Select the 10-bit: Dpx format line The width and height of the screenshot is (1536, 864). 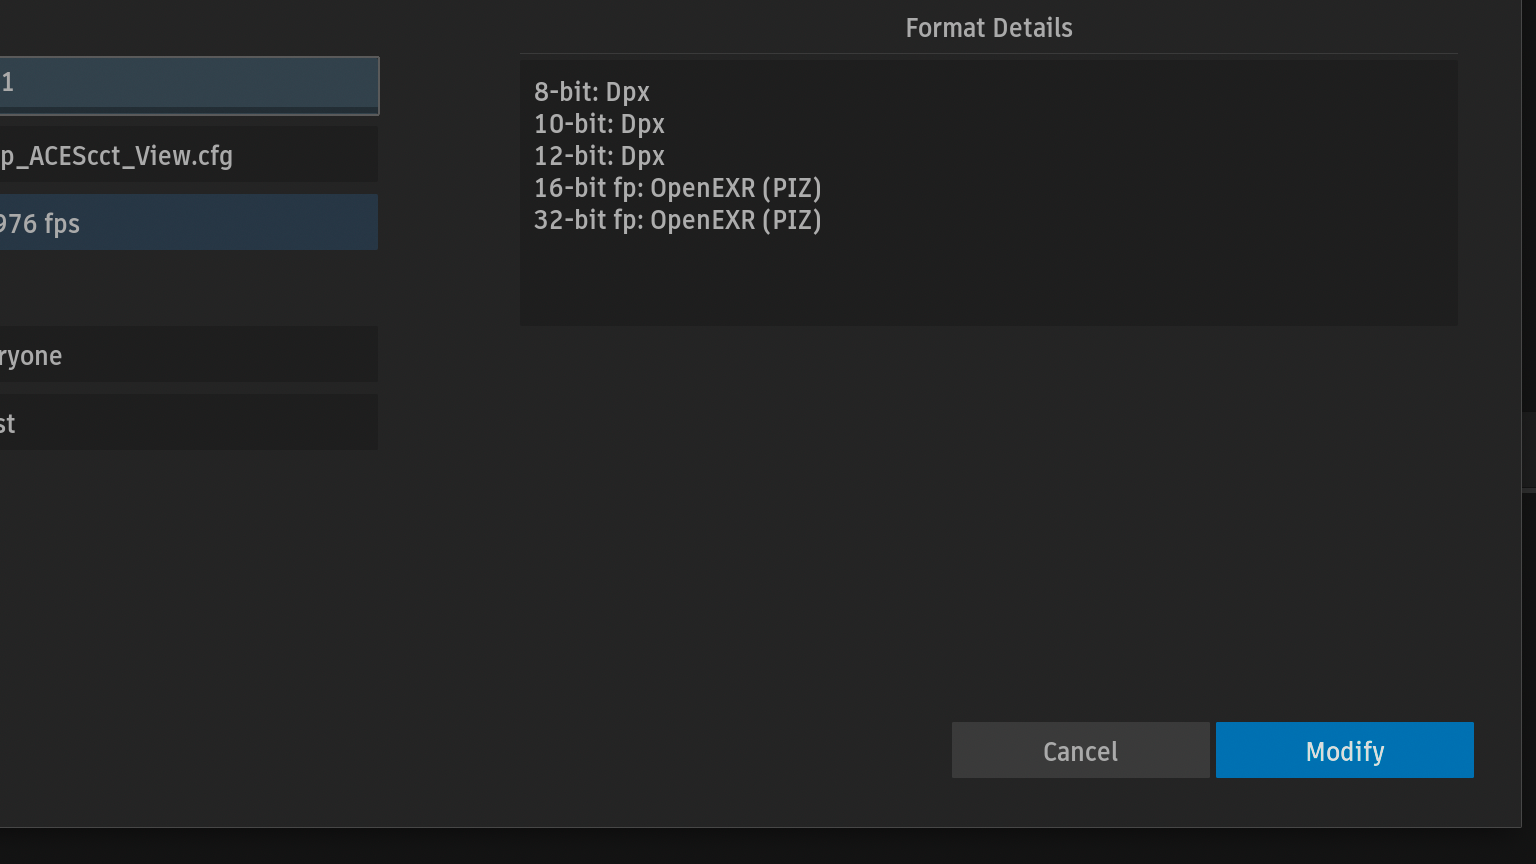(599, 124)
